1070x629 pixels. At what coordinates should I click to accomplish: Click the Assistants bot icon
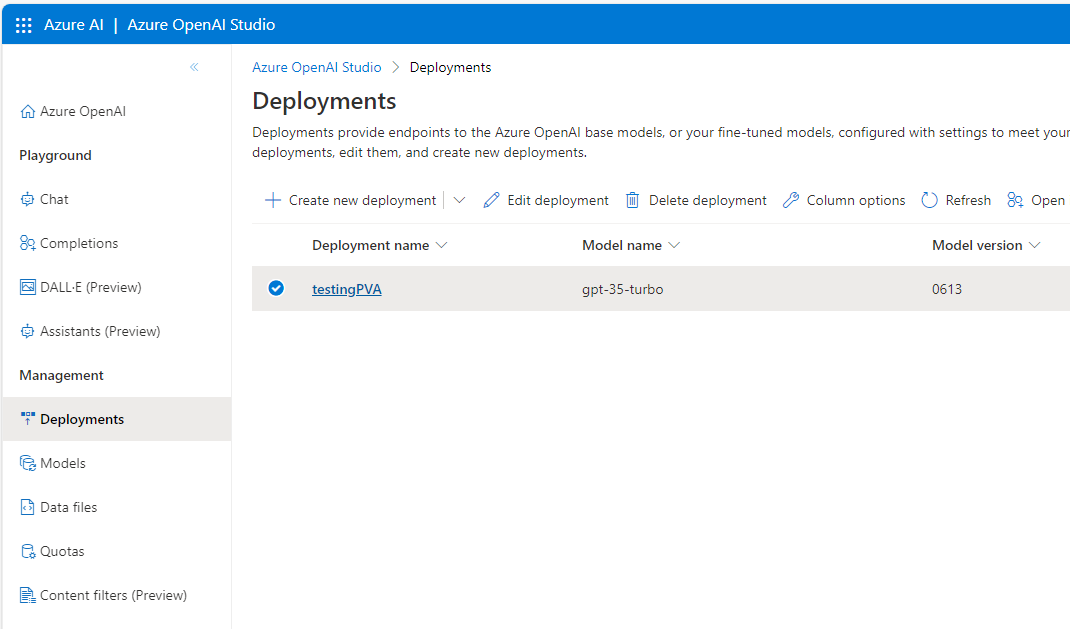tap(27, 332)
